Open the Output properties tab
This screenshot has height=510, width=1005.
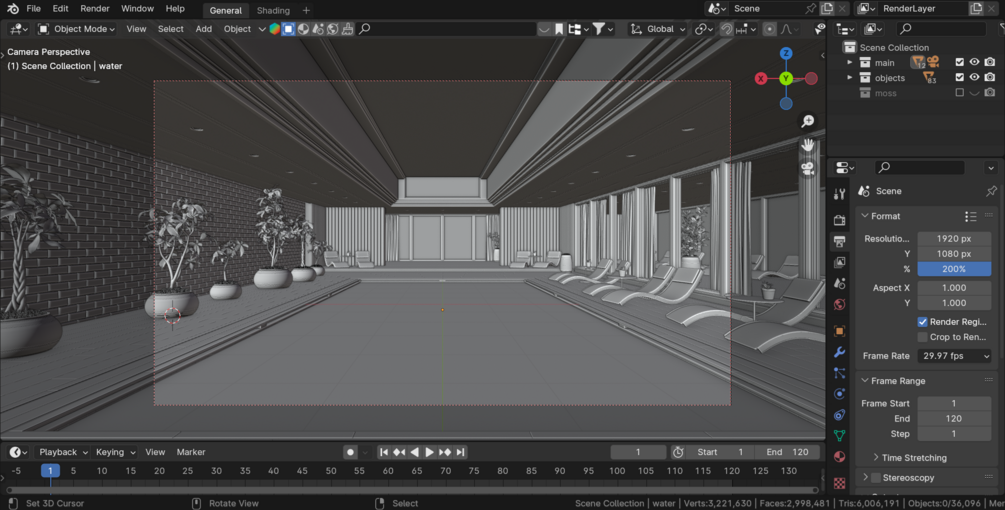pyautogui.click(x=839, y=241)
